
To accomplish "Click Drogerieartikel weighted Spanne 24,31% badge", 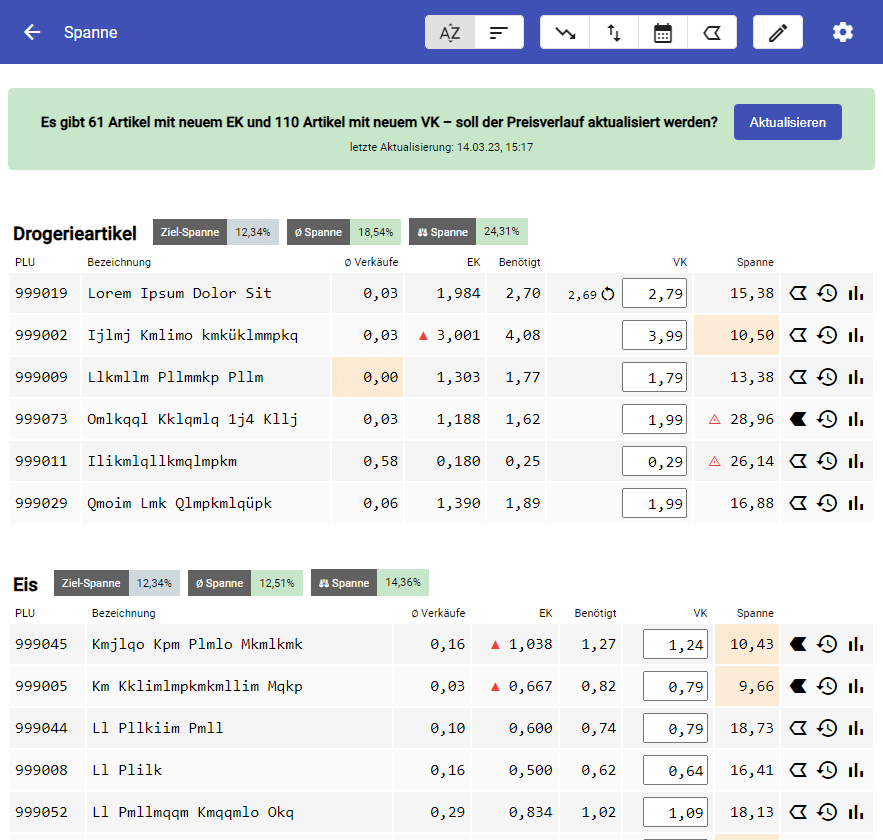I will pyautogui.click(x=468, y=231).
